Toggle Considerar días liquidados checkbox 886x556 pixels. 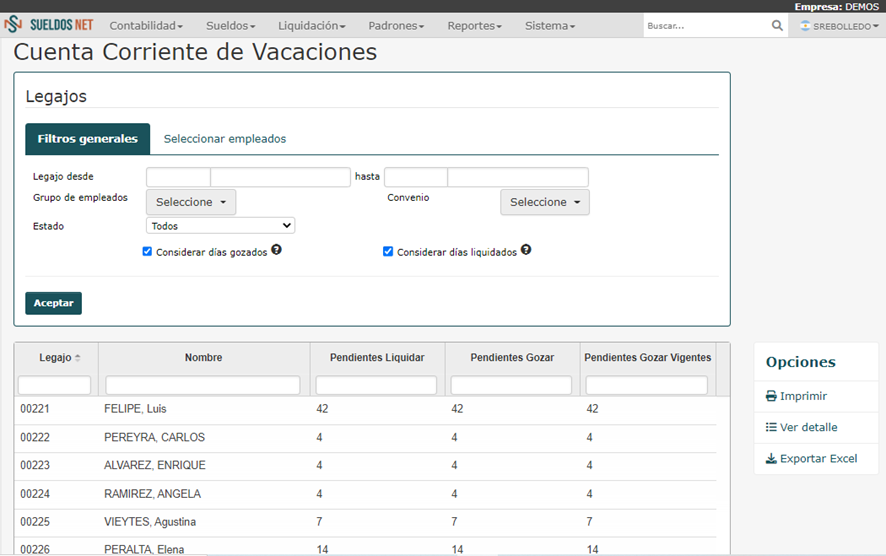coord(388,251)
